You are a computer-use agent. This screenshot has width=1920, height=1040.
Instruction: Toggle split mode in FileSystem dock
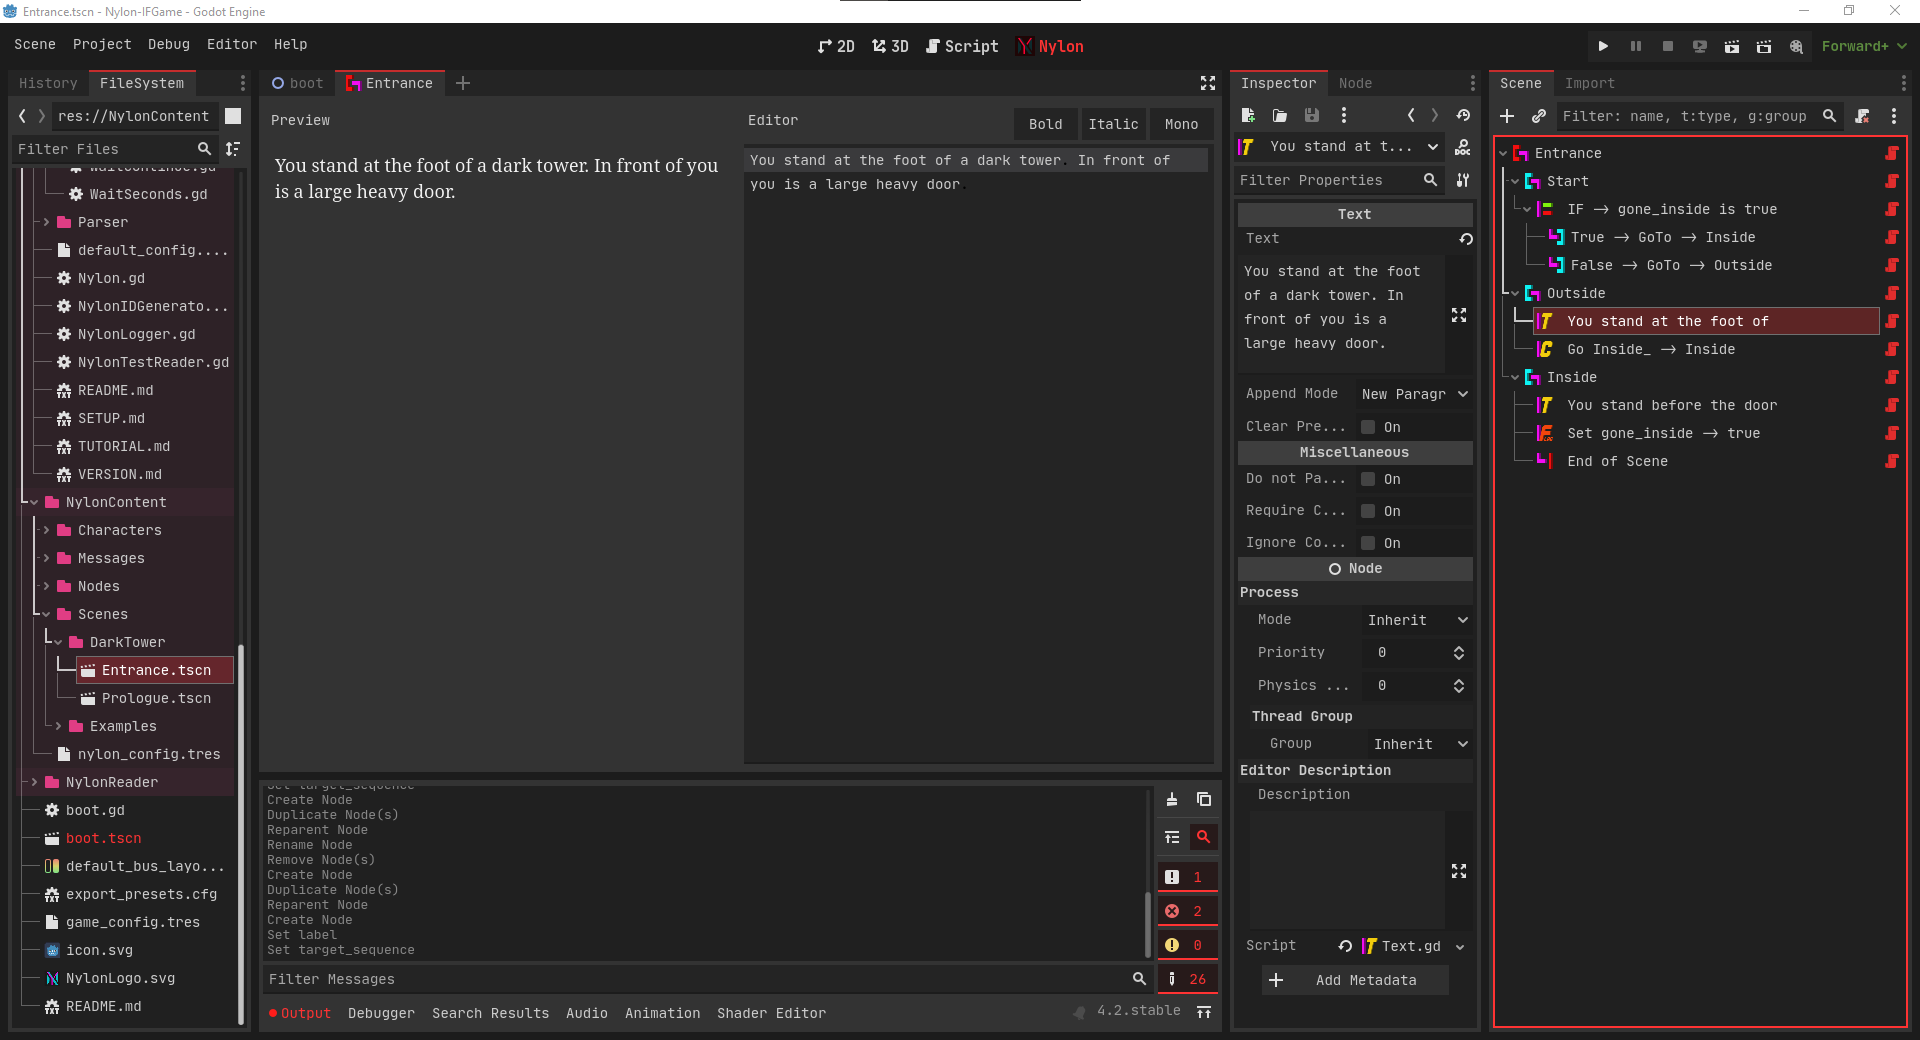(233, 116)
